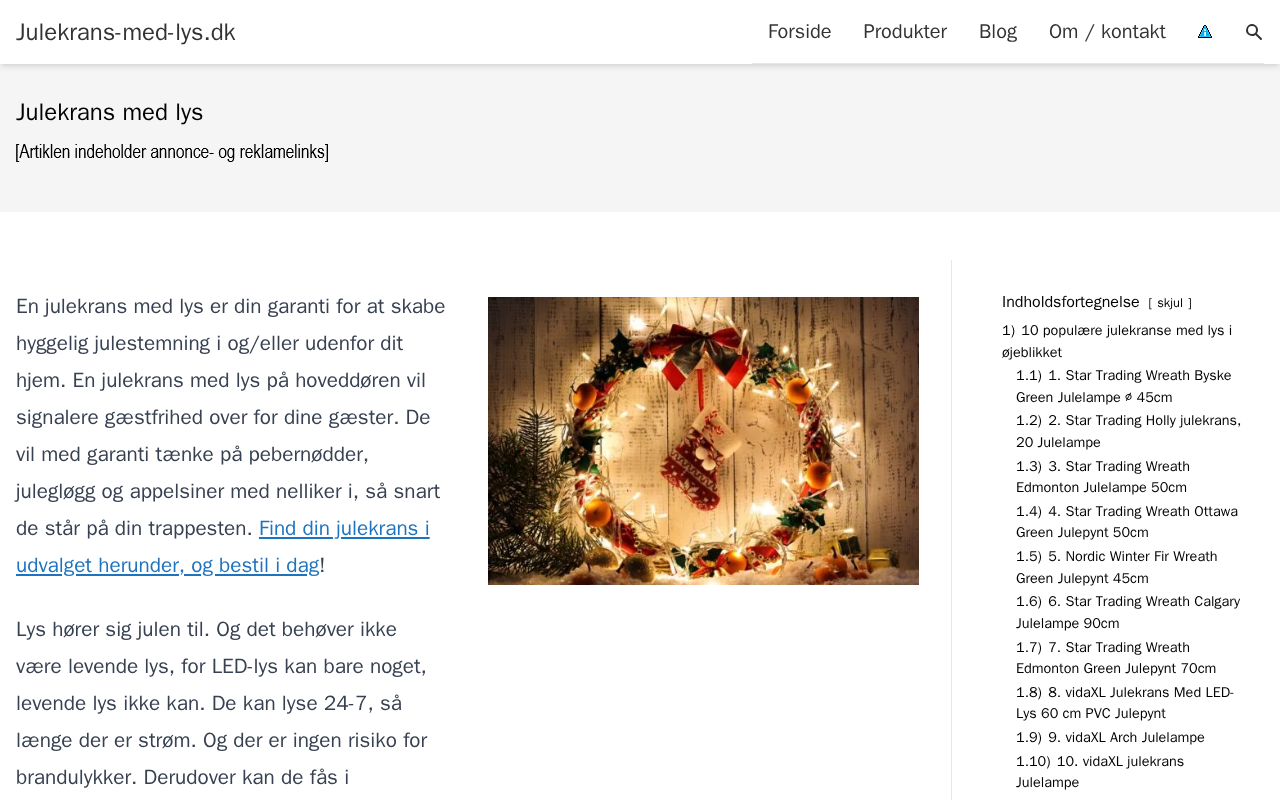Open the Produkter menu item
This screenshot has height=800, width=1280.
[x=905, y=32]
